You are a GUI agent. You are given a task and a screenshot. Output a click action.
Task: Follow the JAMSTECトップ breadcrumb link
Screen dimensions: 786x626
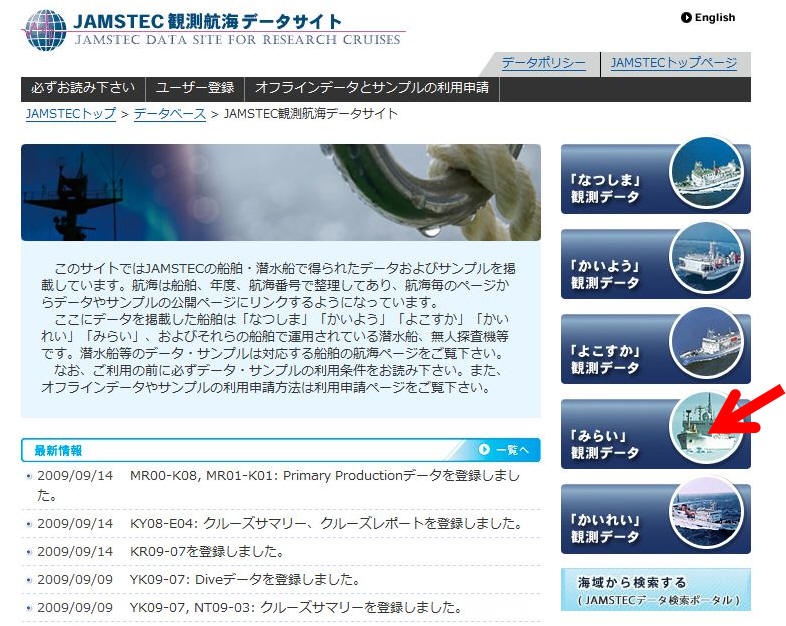[70, 114]
